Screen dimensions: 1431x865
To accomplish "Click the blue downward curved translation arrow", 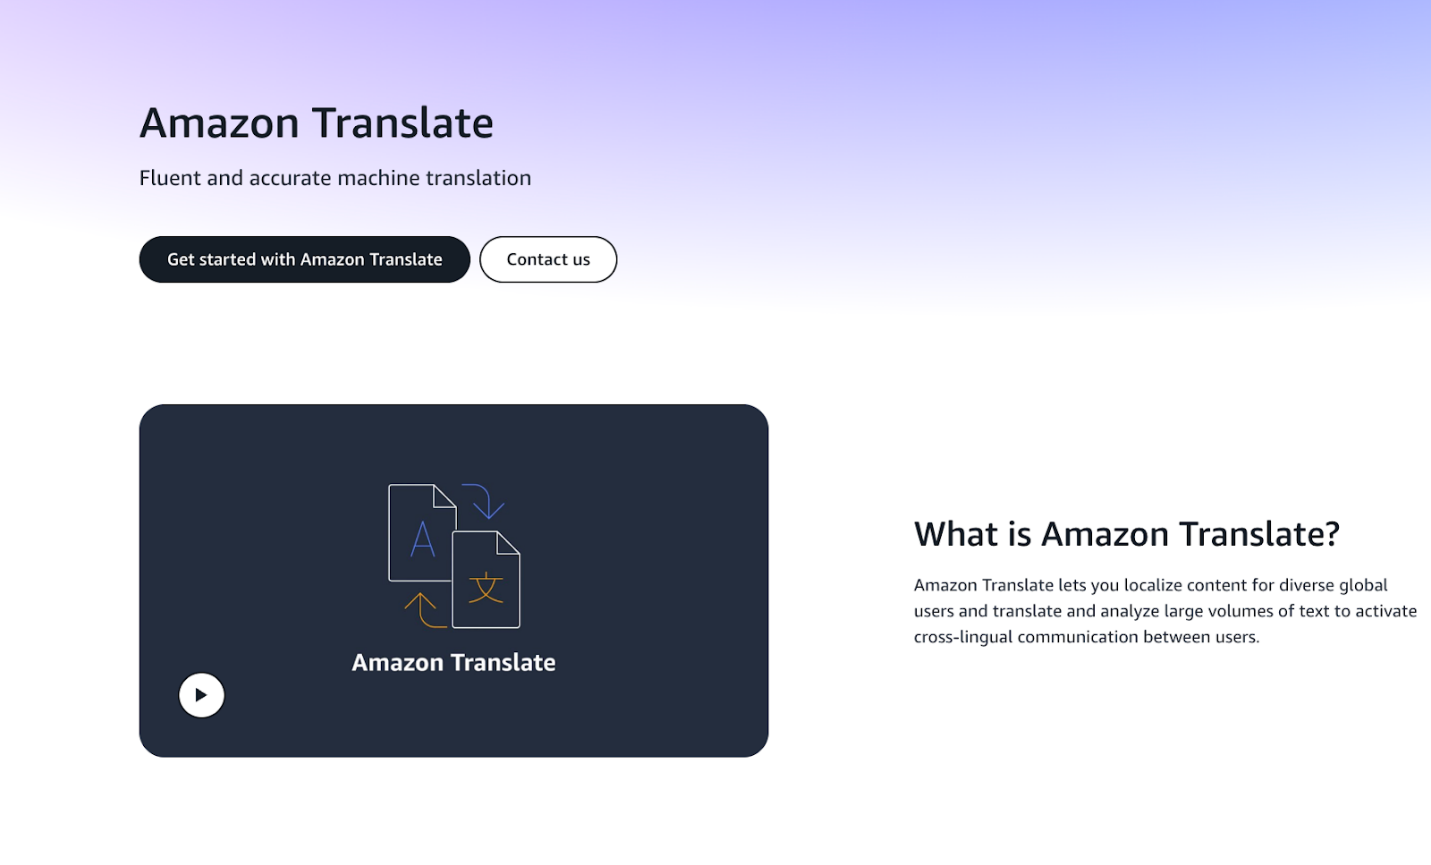I will tap(486, 503).
